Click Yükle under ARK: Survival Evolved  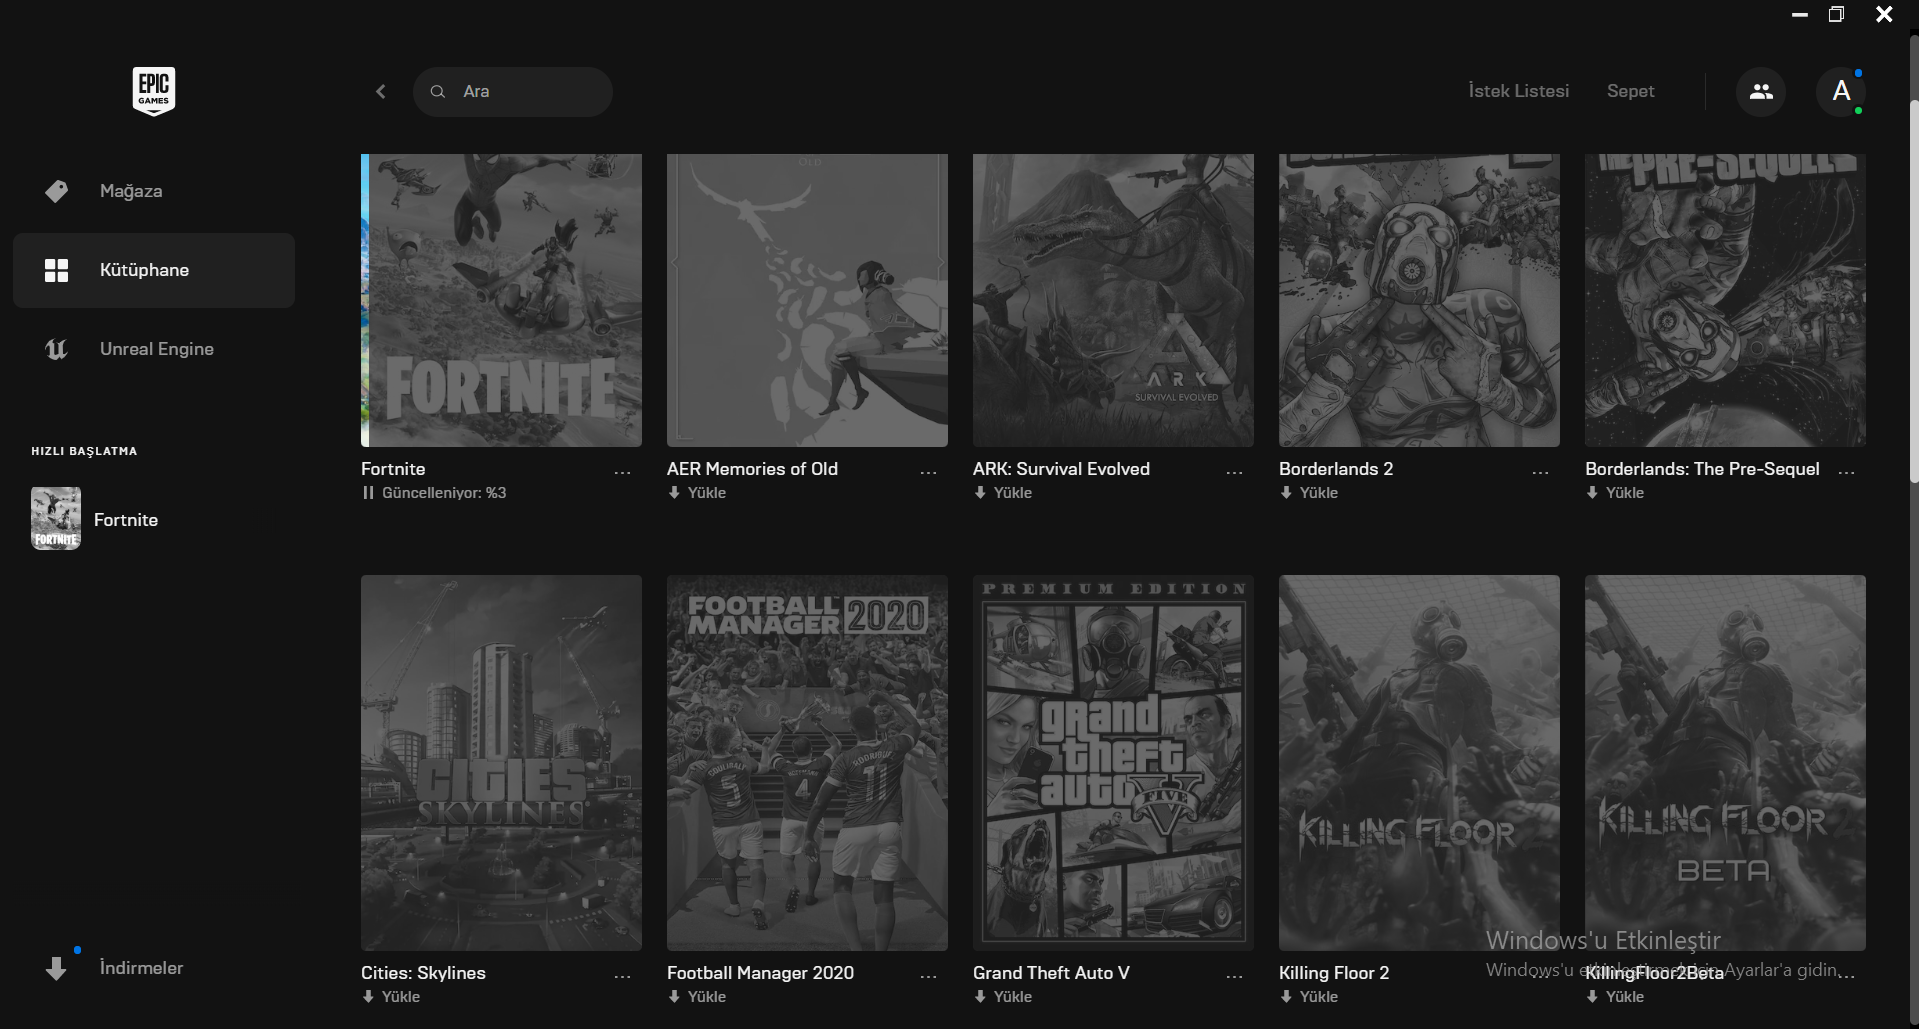1003,493
